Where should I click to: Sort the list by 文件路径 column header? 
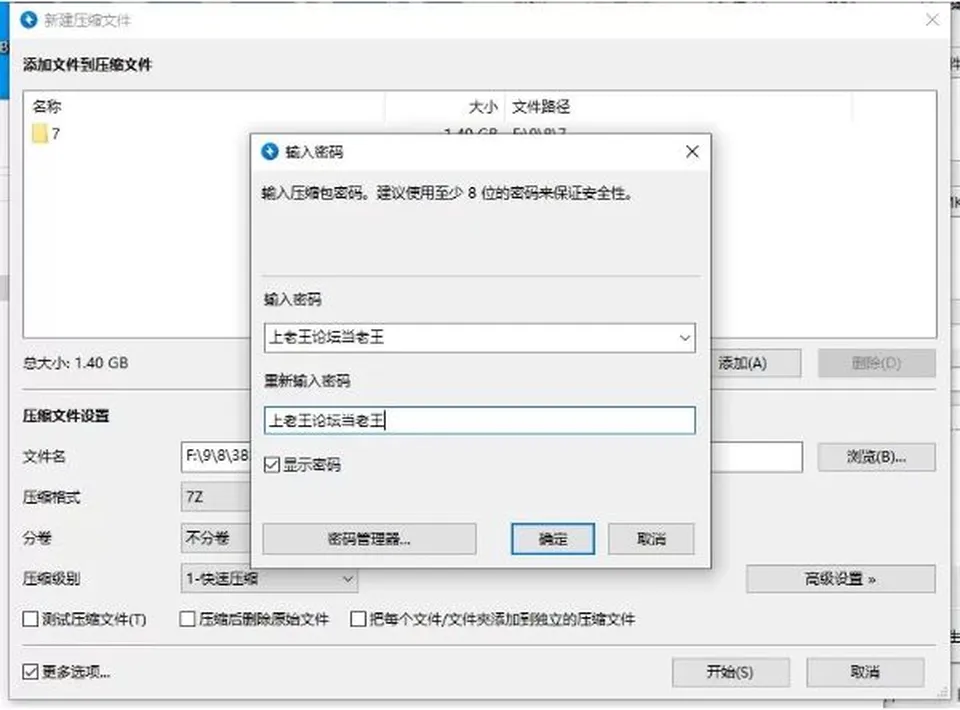(678, 106)
